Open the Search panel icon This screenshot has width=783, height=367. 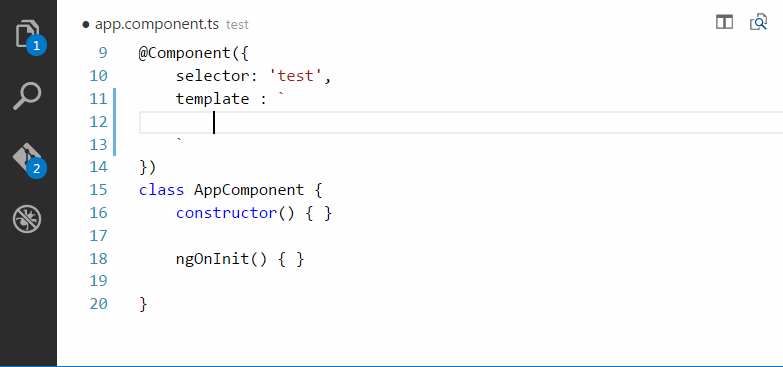tap(27, 96)
